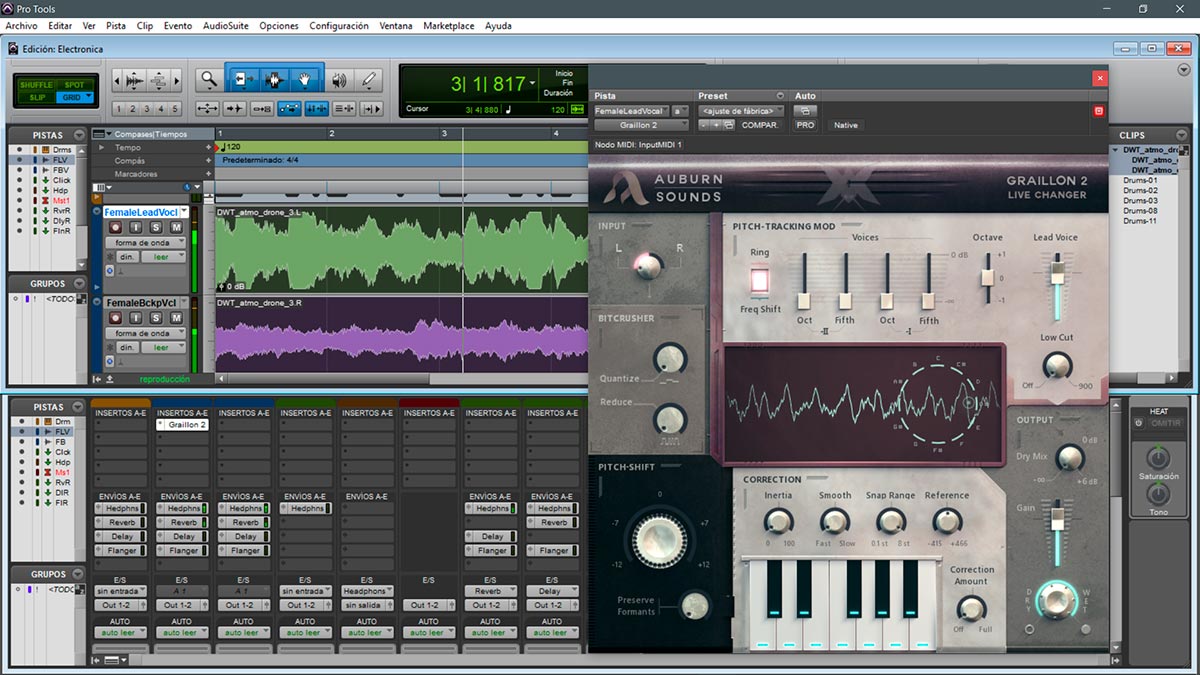This screenshot has width=1200, height=675.
Task: Click the Mirrored MIDI Editing icon
Action: pos(262,108)
